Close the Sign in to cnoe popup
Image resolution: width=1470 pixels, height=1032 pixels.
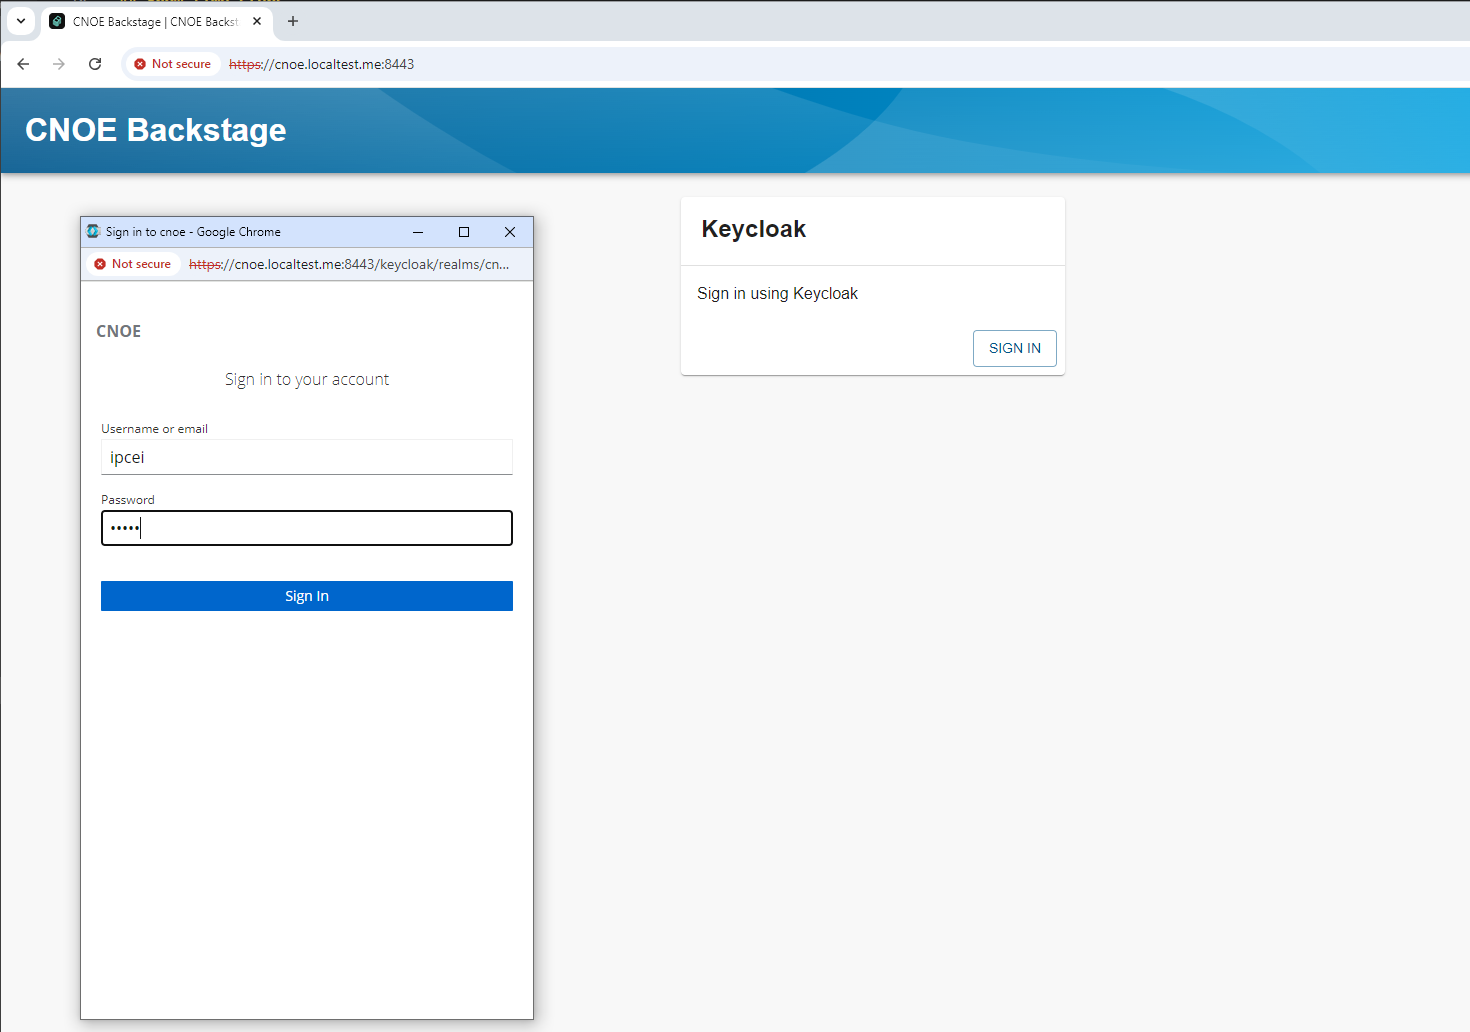coord(510,232)
